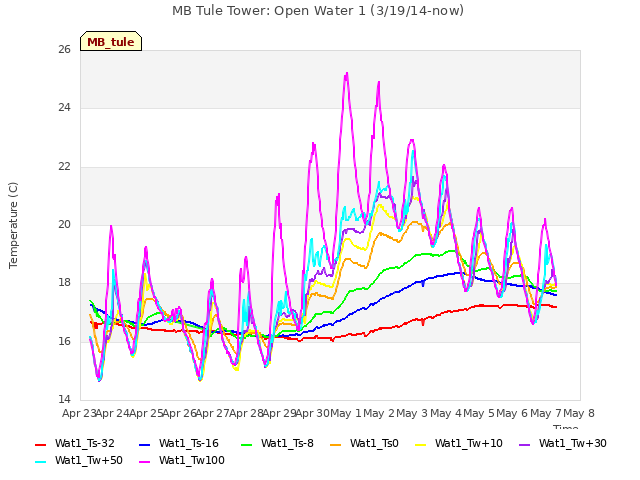The height and width of the screenshot is (480, 640).
Task: Click the green Wat1_Ts-8 legend swatch
Action: pos(247,444)
